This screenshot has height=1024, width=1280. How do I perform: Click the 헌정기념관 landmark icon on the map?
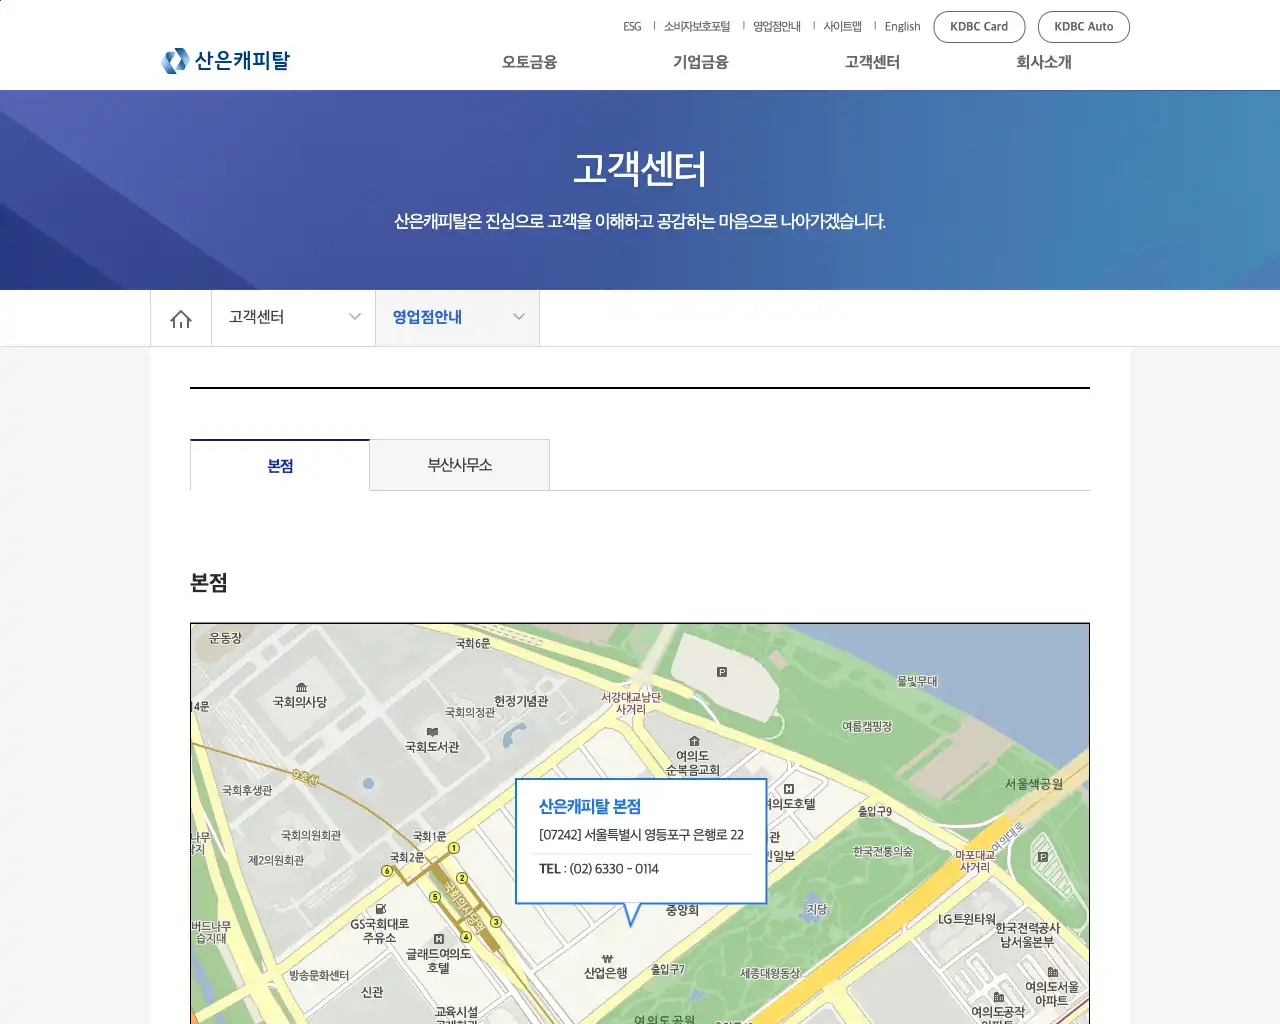pyautogui.click(x=520, y=700)
